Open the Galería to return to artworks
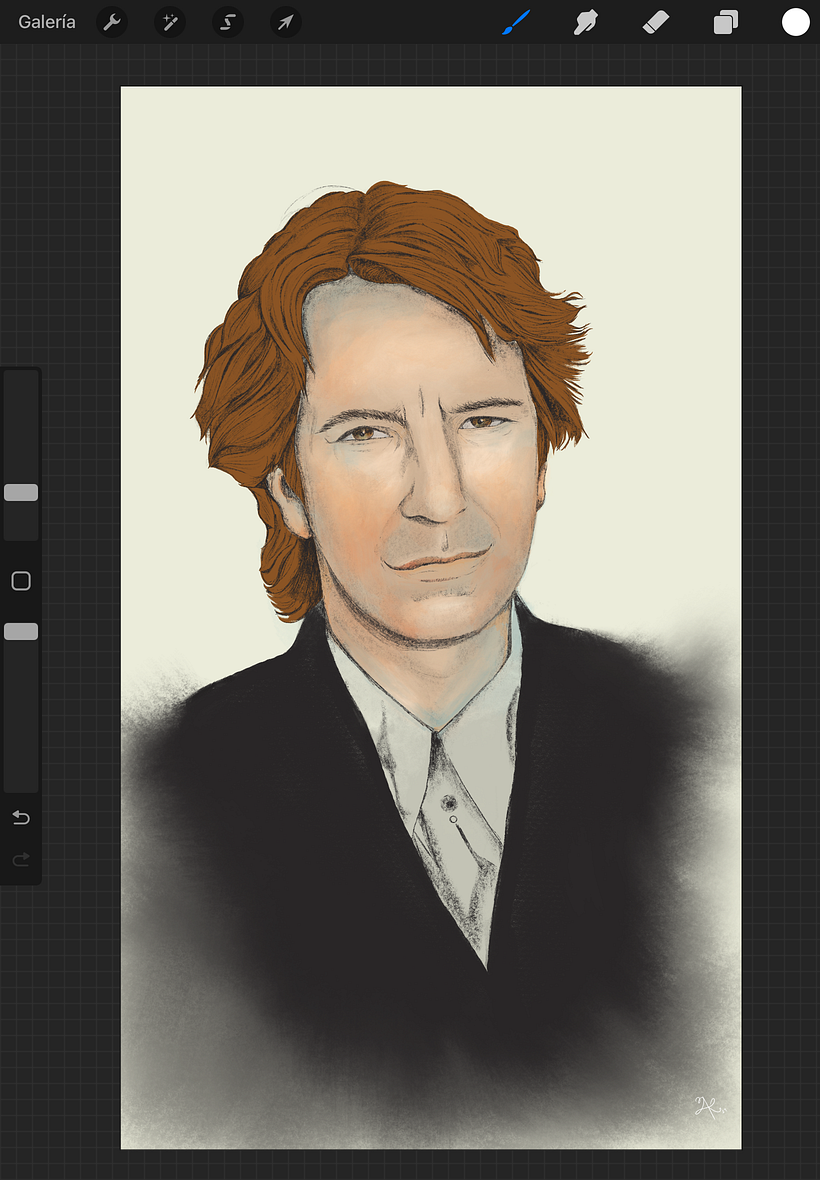Image resolution: width=820 pixels, height=1180 pixels. tap(47, 22)
